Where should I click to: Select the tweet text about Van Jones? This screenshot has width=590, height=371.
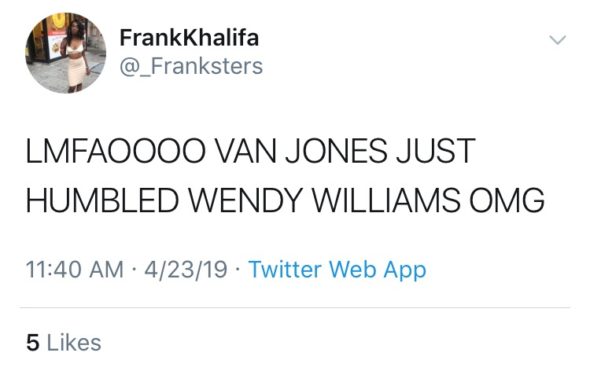285,175
